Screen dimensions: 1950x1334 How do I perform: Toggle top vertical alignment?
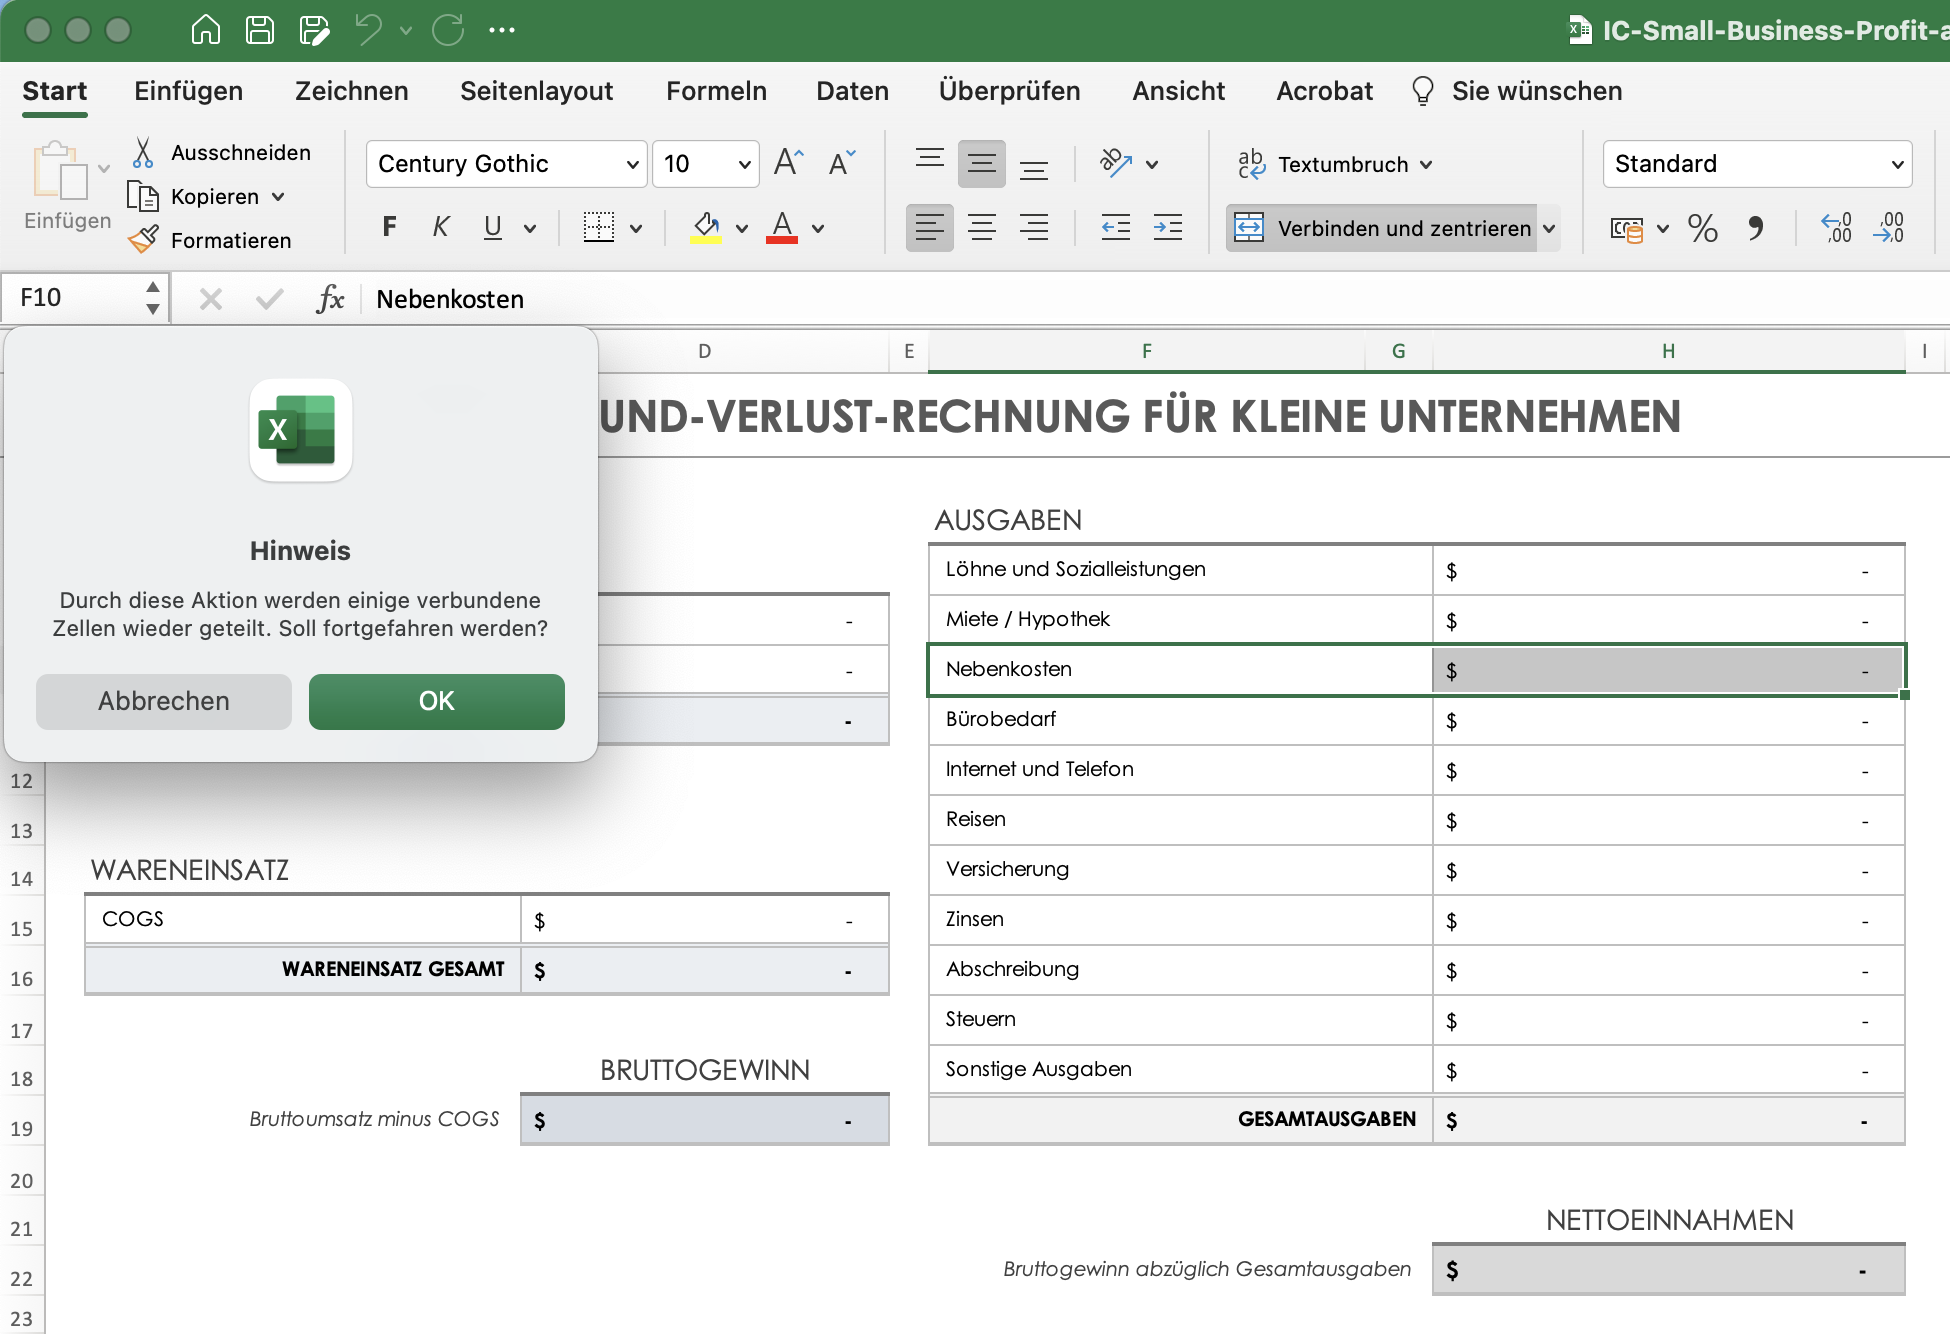coord(930,163)
